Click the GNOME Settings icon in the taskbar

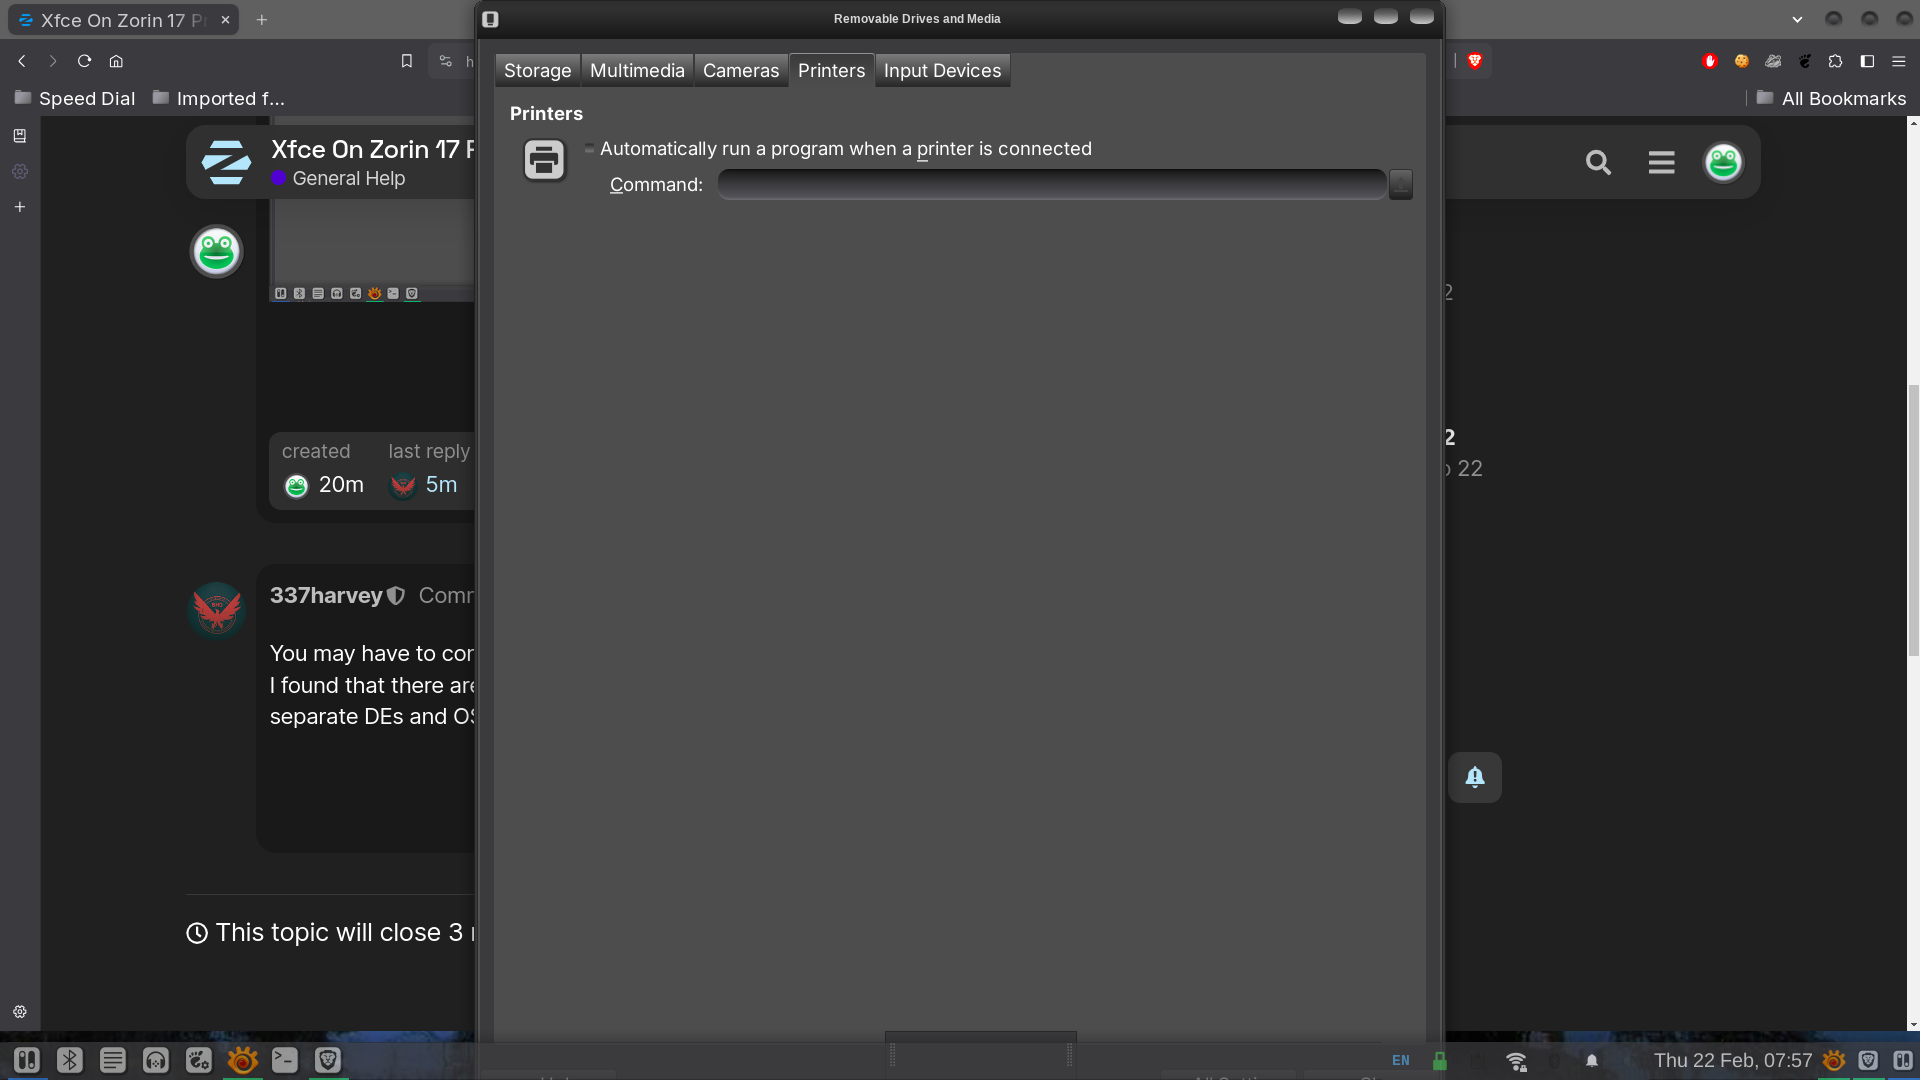199,1060
